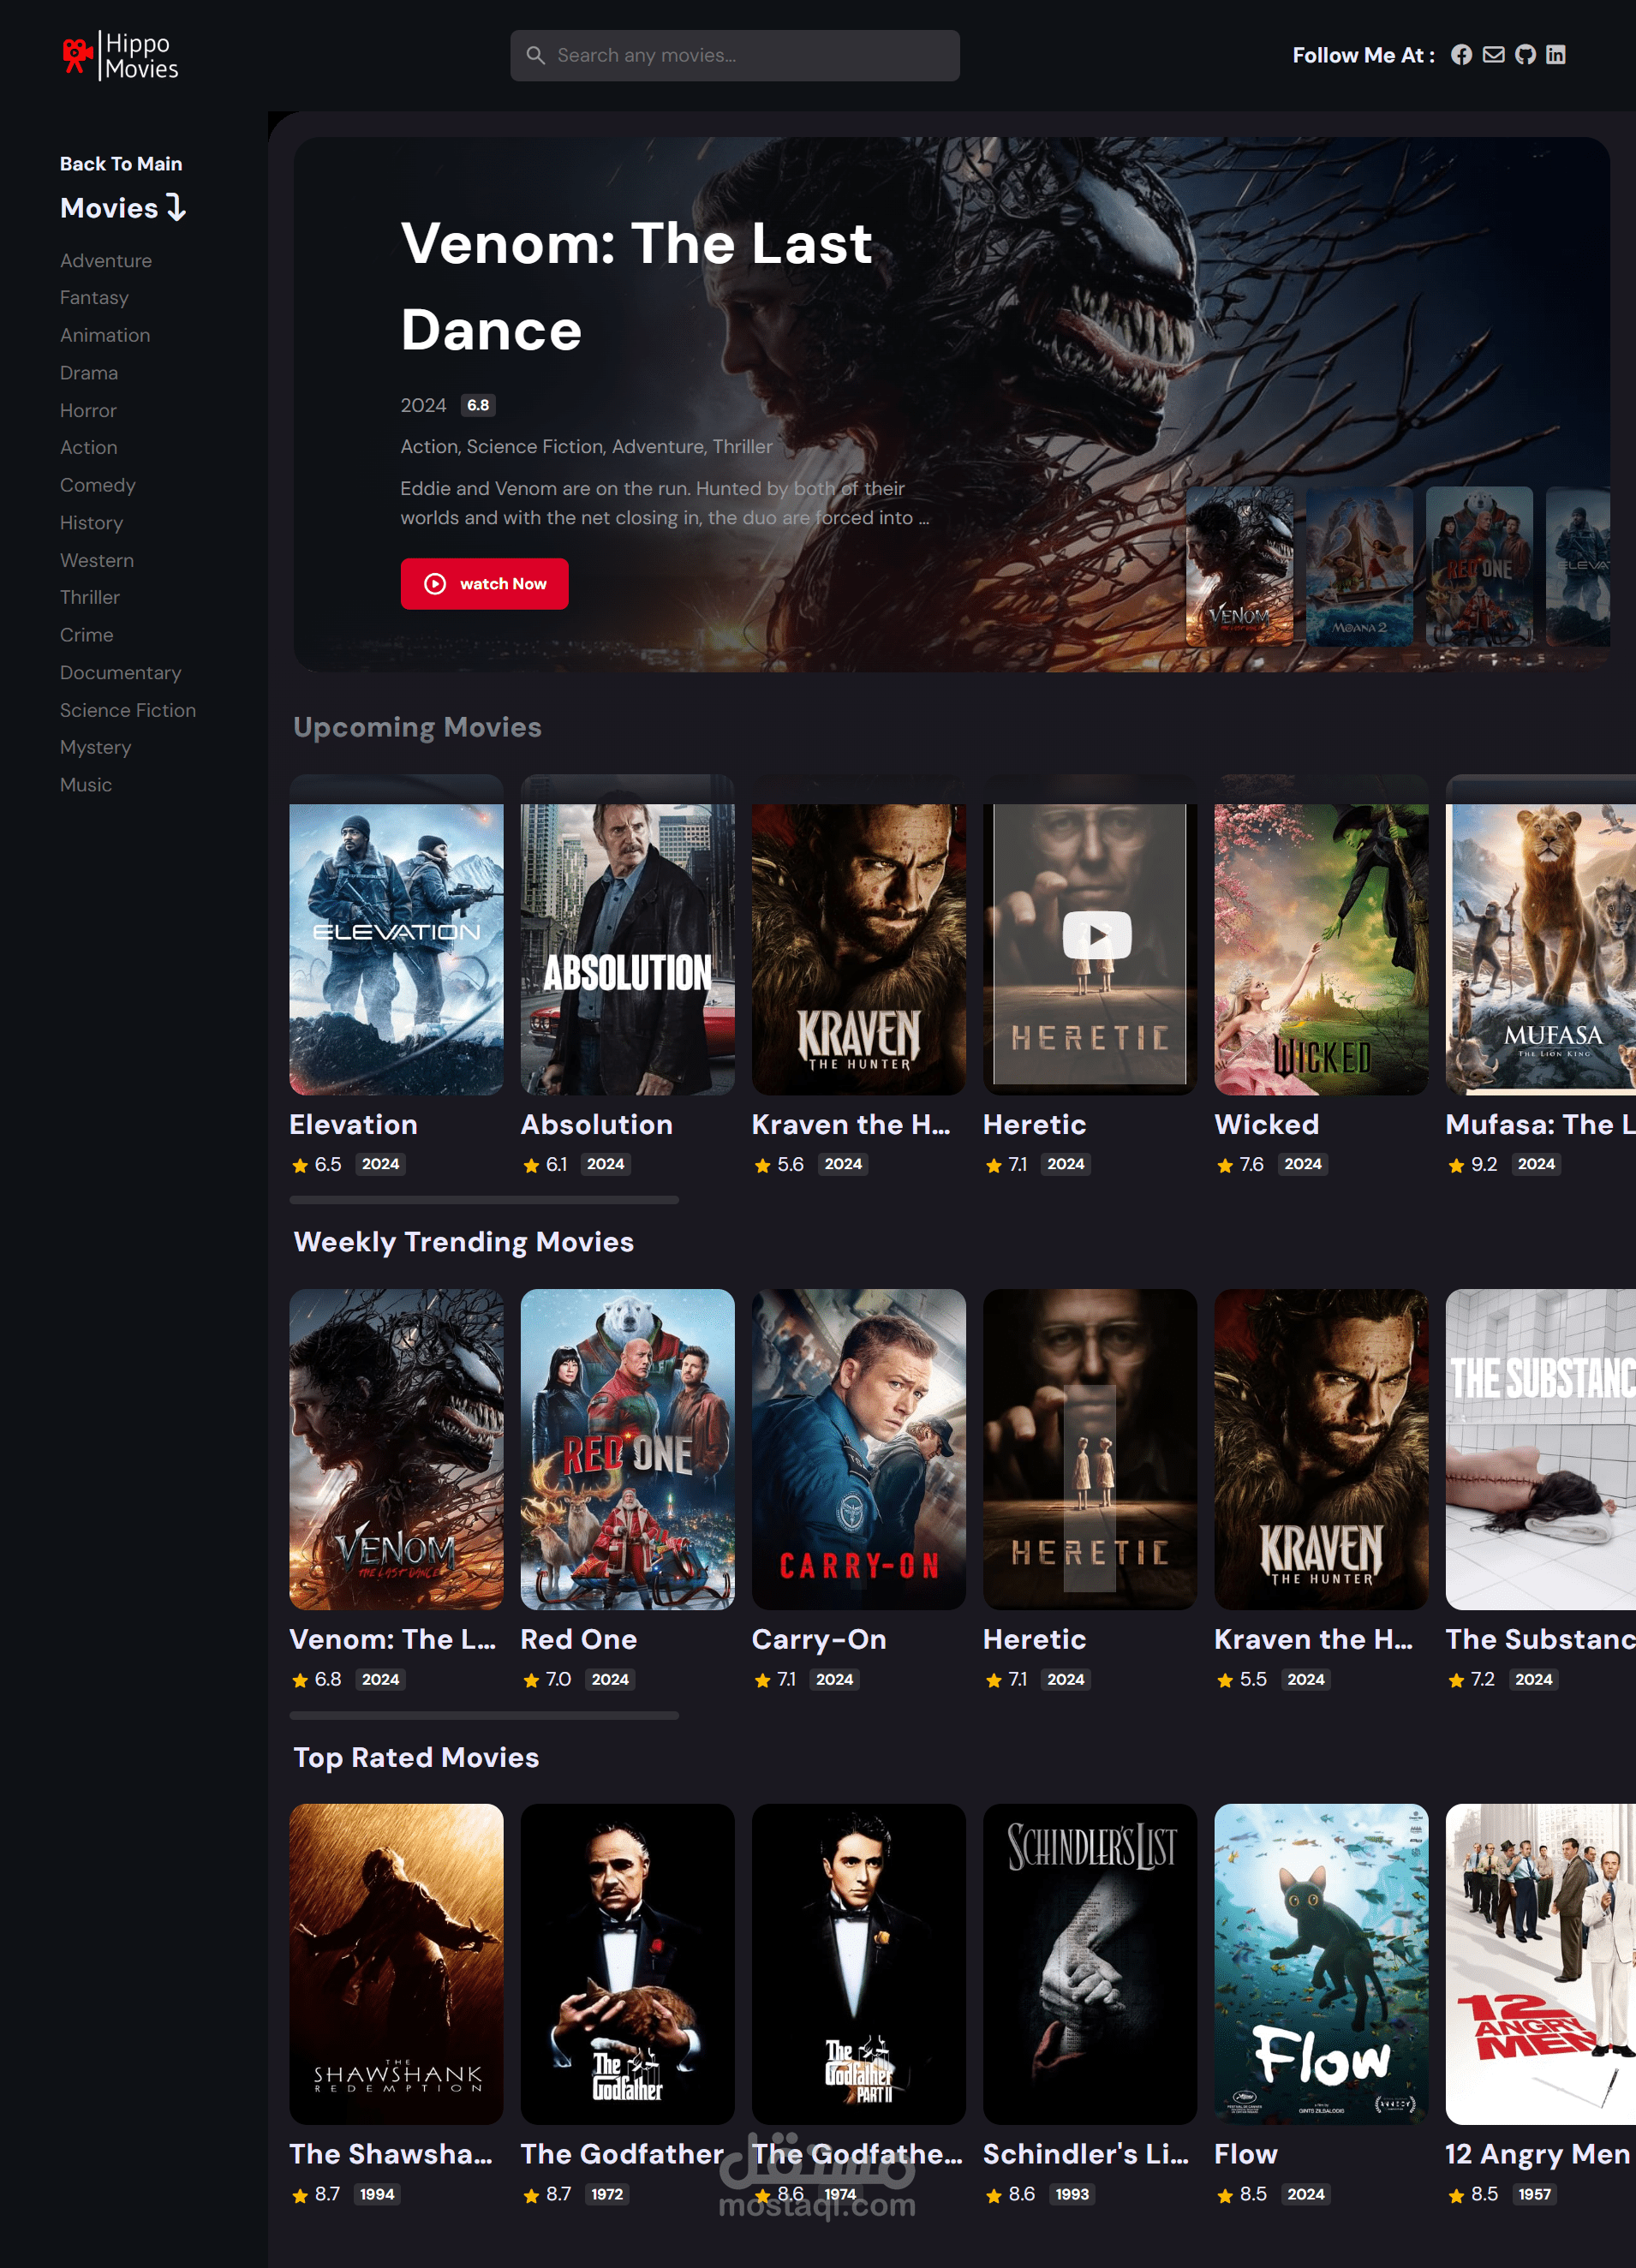This screenshot has height=2268, width=1636.
Task: Select the History genre
Action: tap(92, 523)
